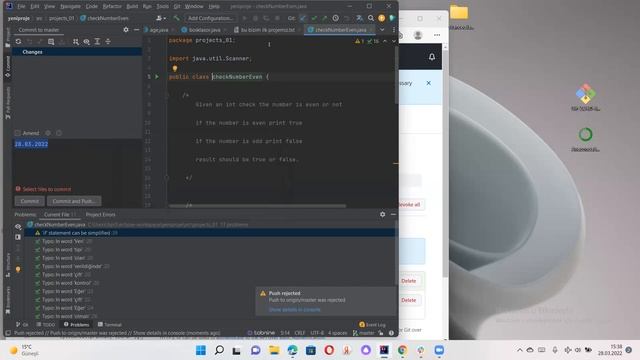Expand all changes in Commit toolbar
Image resolution: width=640 pixels, height=360 pixels.
97,42
